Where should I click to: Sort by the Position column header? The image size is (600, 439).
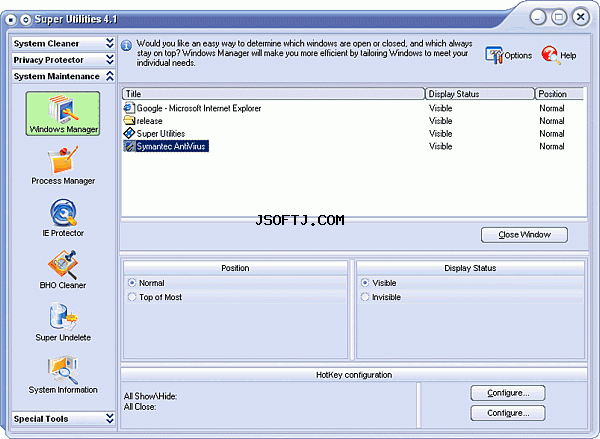pyautogui.click(x=559, y=94)
